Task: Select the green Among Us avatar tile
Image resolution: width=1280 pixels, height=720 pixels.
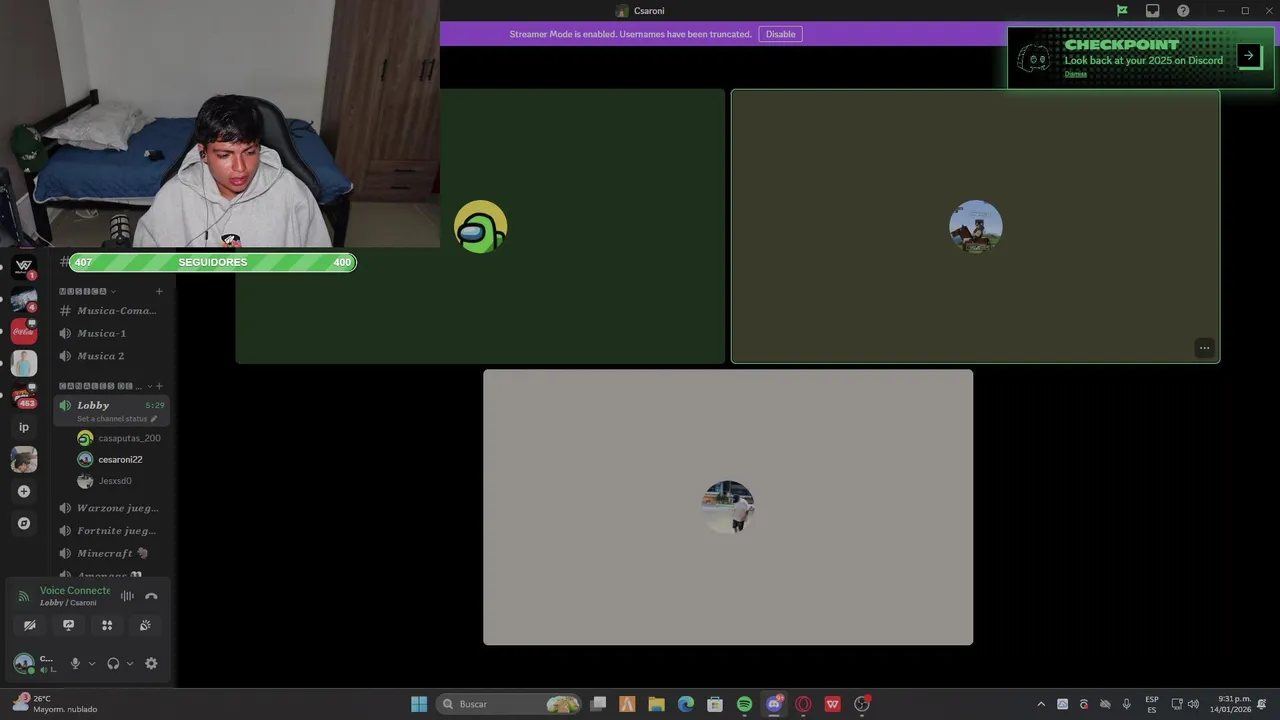Action: (480, 226)
